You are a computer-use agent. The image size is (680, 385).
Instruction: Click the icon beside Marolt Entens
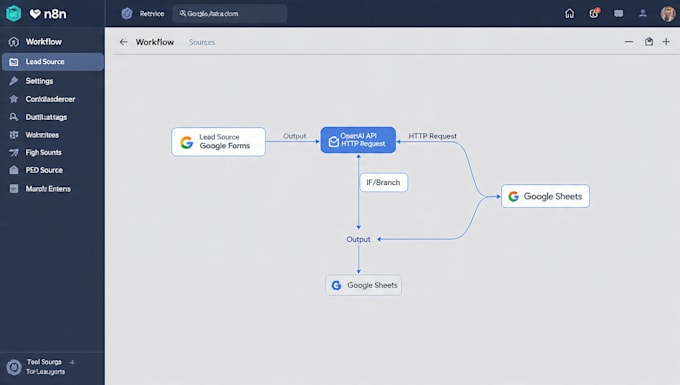(x=14, y=189)
